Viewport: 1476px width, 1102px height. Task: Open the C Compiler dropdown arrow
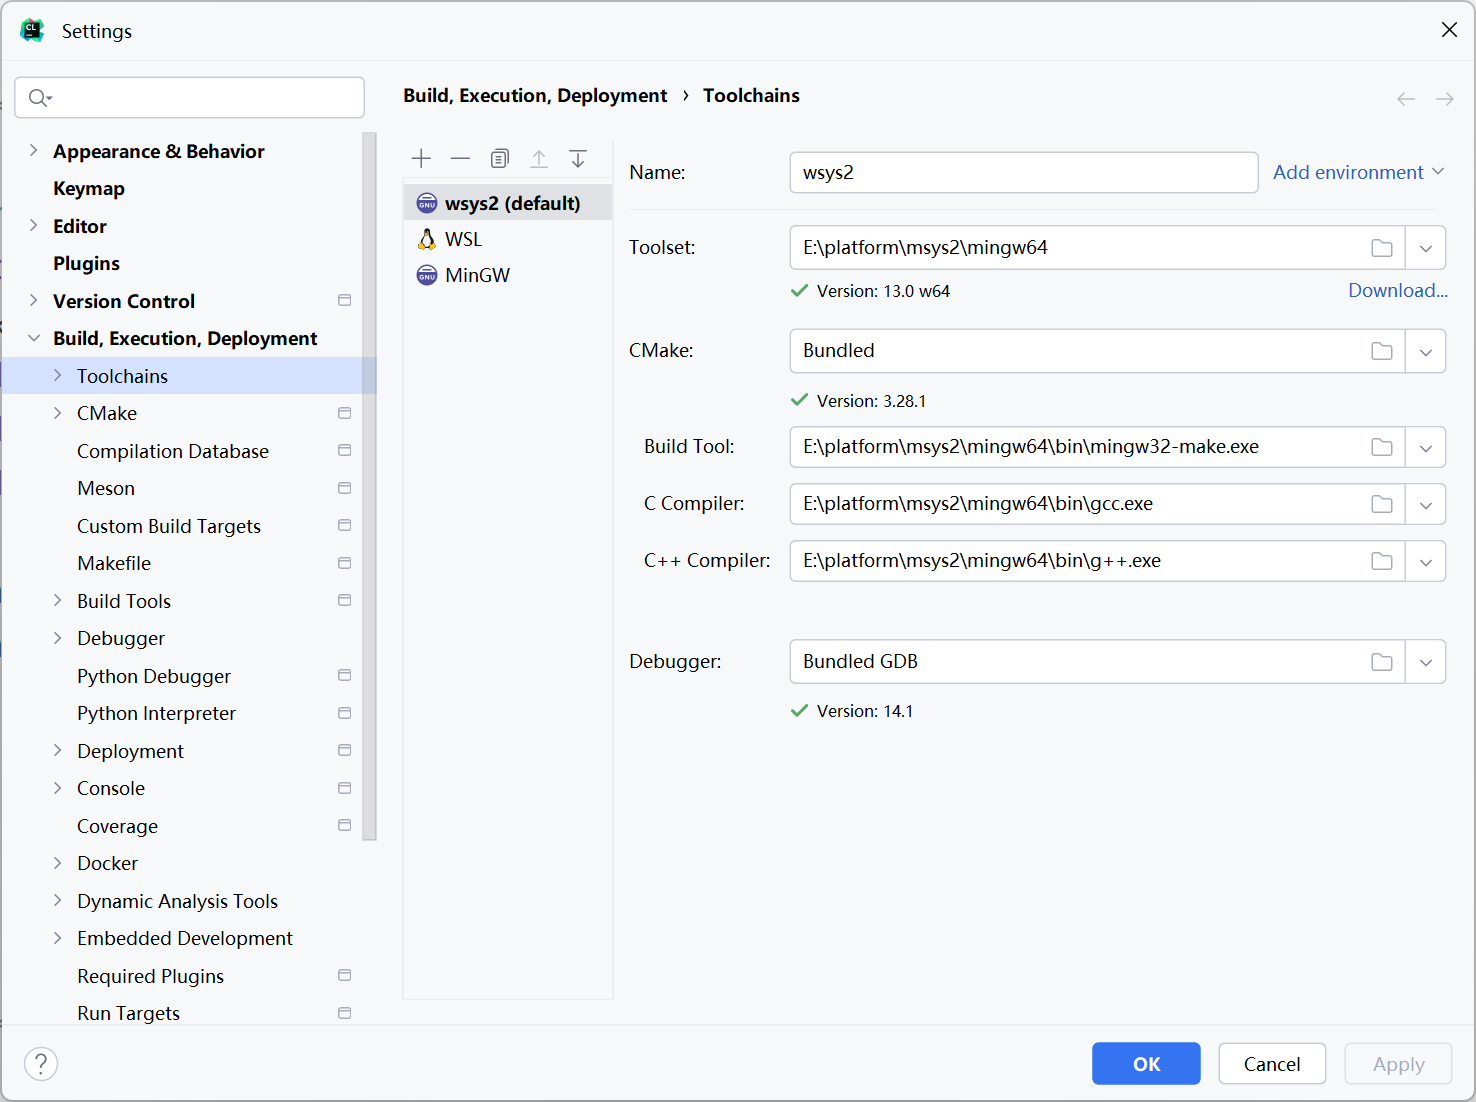point(1426,504)
